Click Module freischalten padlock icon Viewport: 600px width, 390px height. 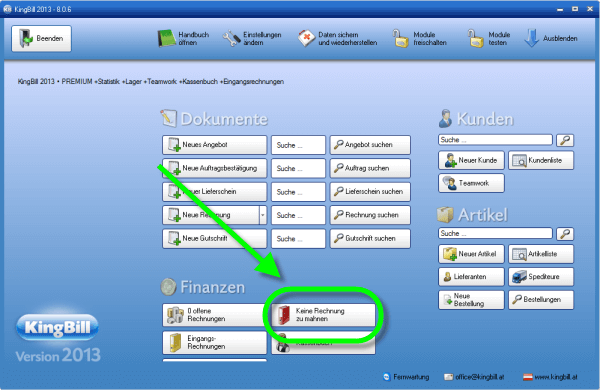coord(400,38)
